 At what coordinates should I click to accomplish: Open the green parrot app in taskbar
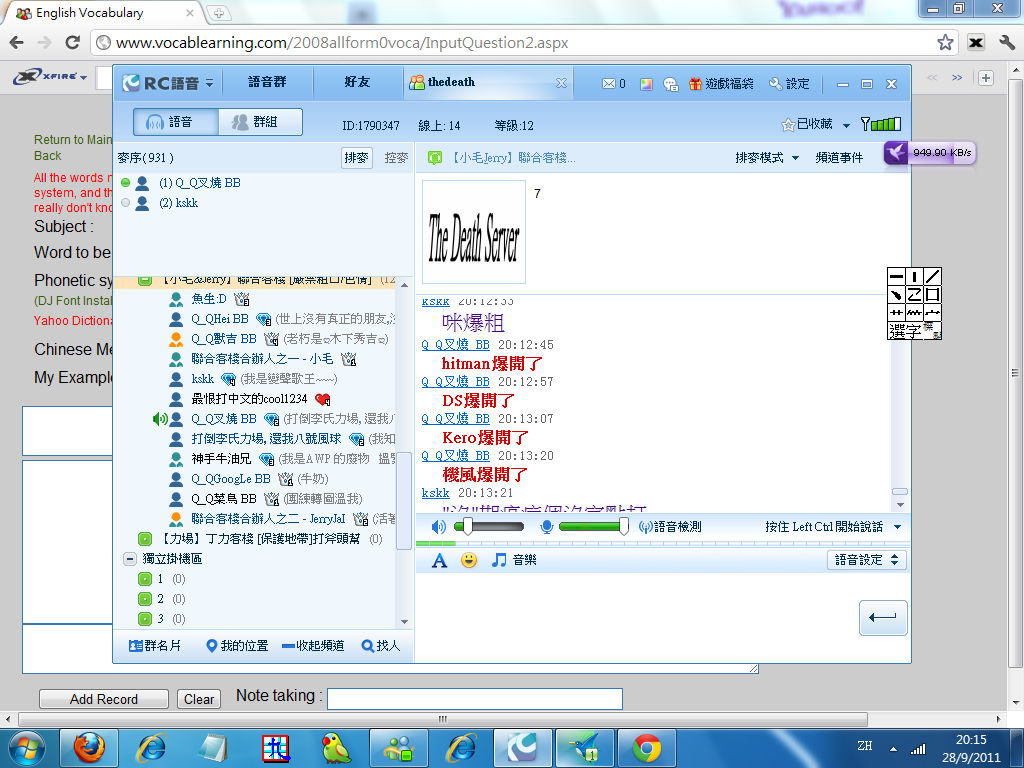337,748
